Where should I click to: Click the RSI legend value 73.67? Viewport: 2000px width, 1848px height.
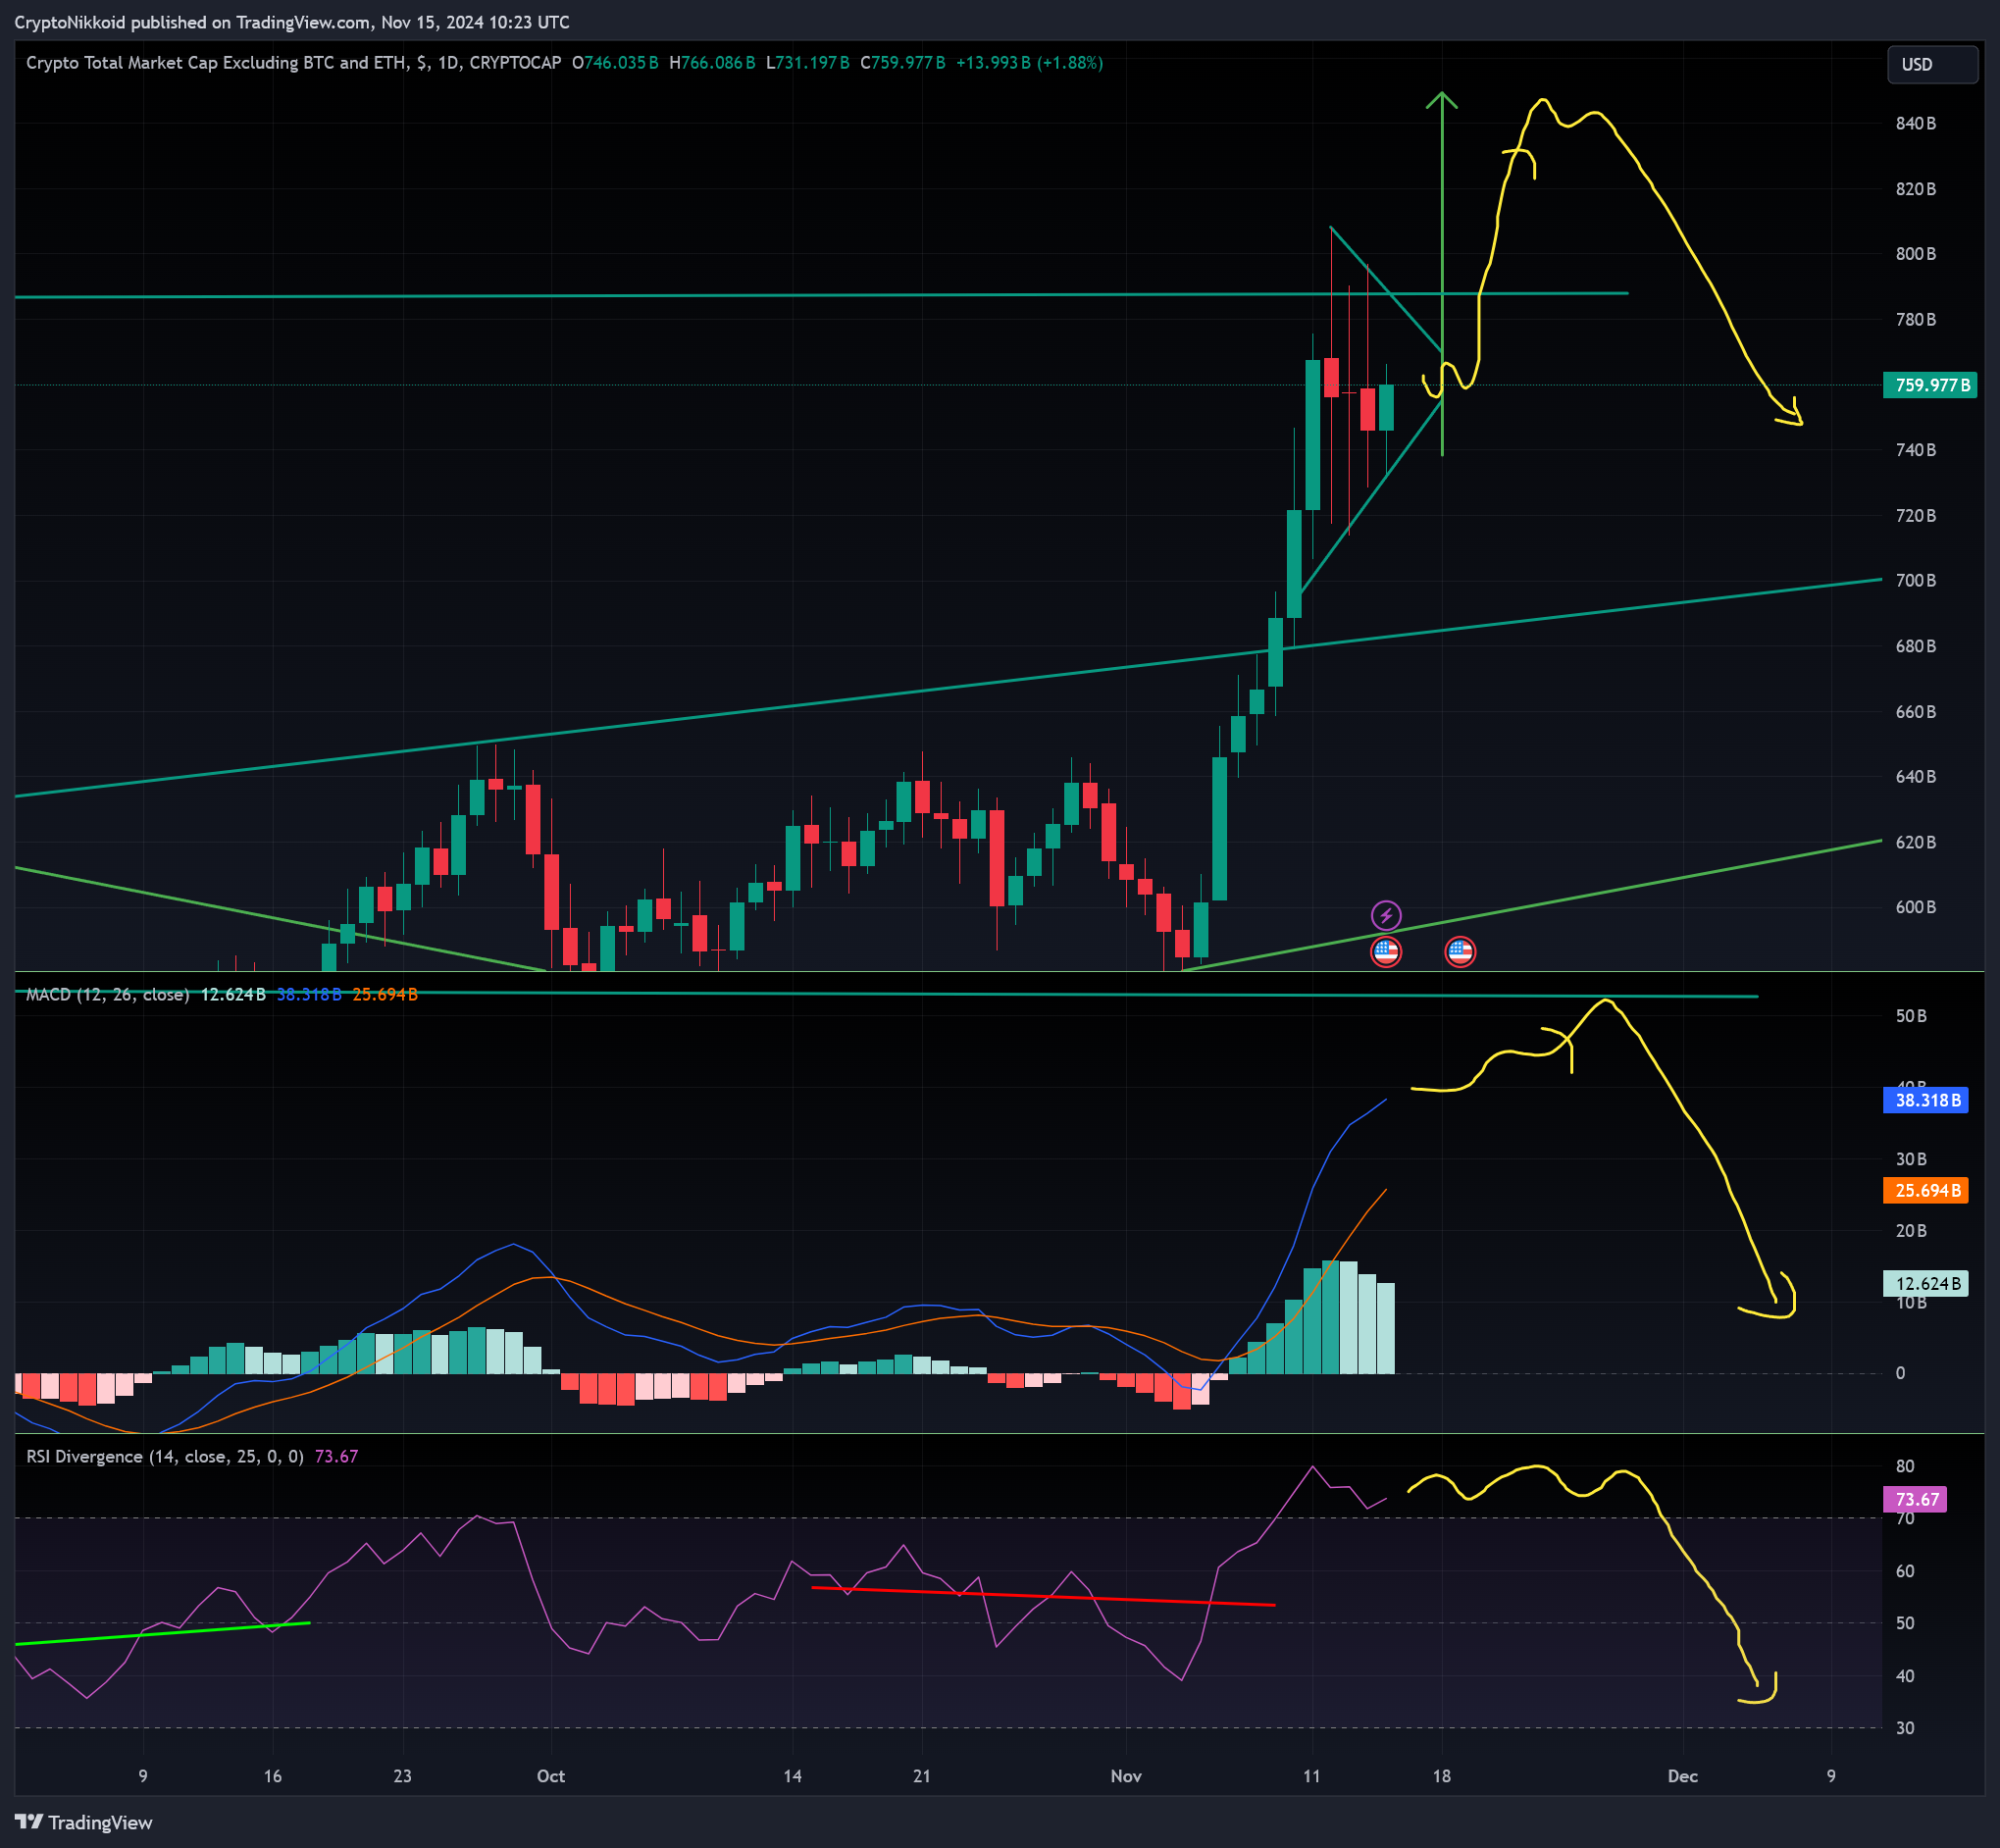pos(336,1456)
